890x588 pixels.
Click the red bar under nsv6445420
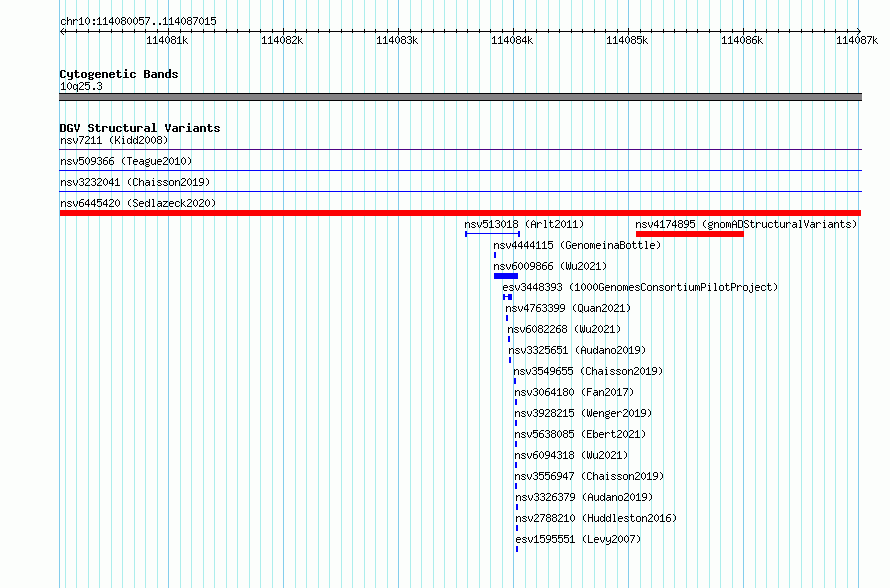460,213
